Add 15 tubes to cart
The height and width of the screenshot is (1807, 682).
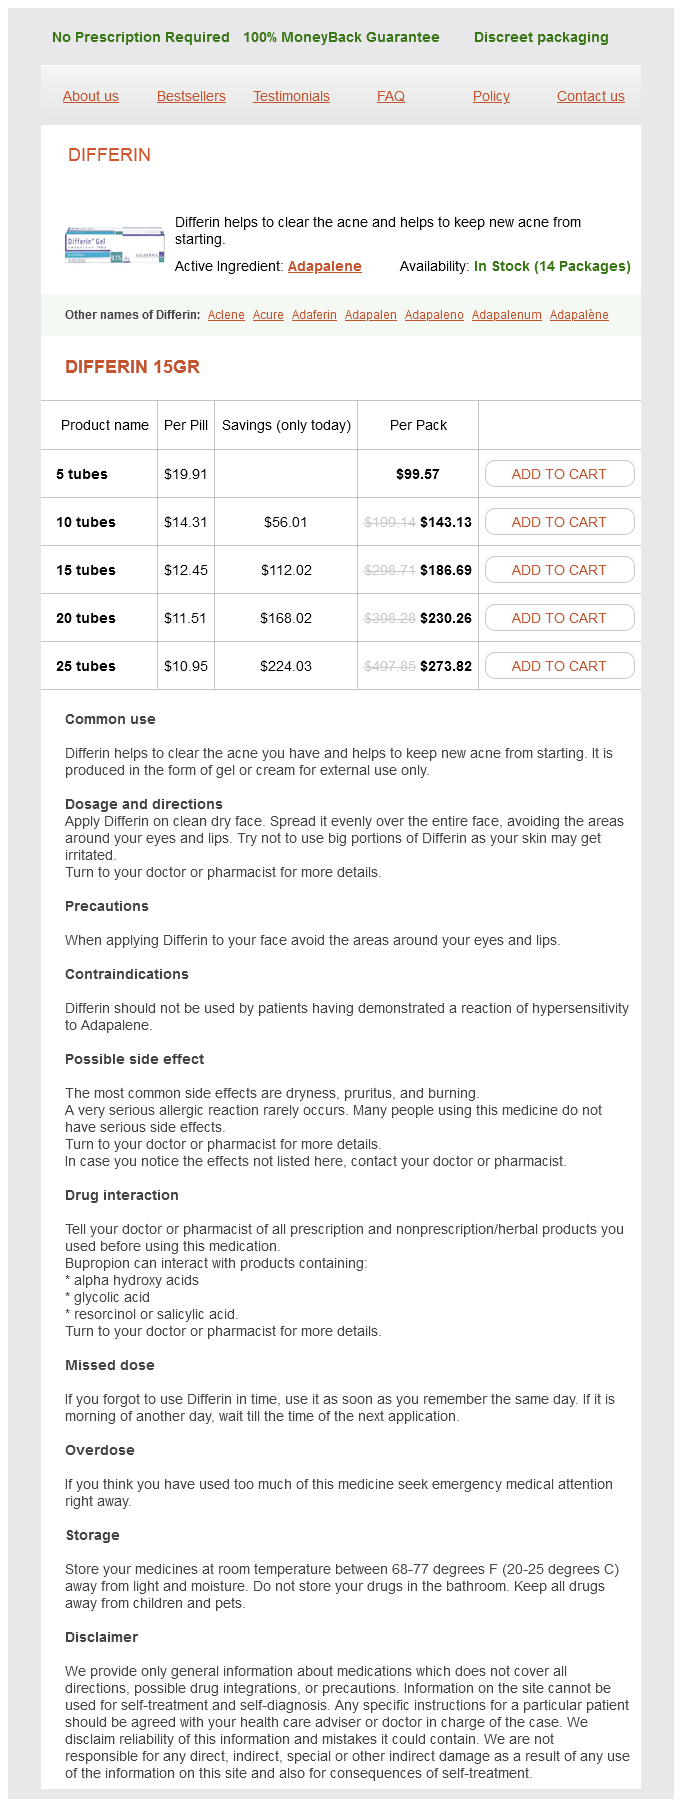pyautogui.click(x=559, y=570)
